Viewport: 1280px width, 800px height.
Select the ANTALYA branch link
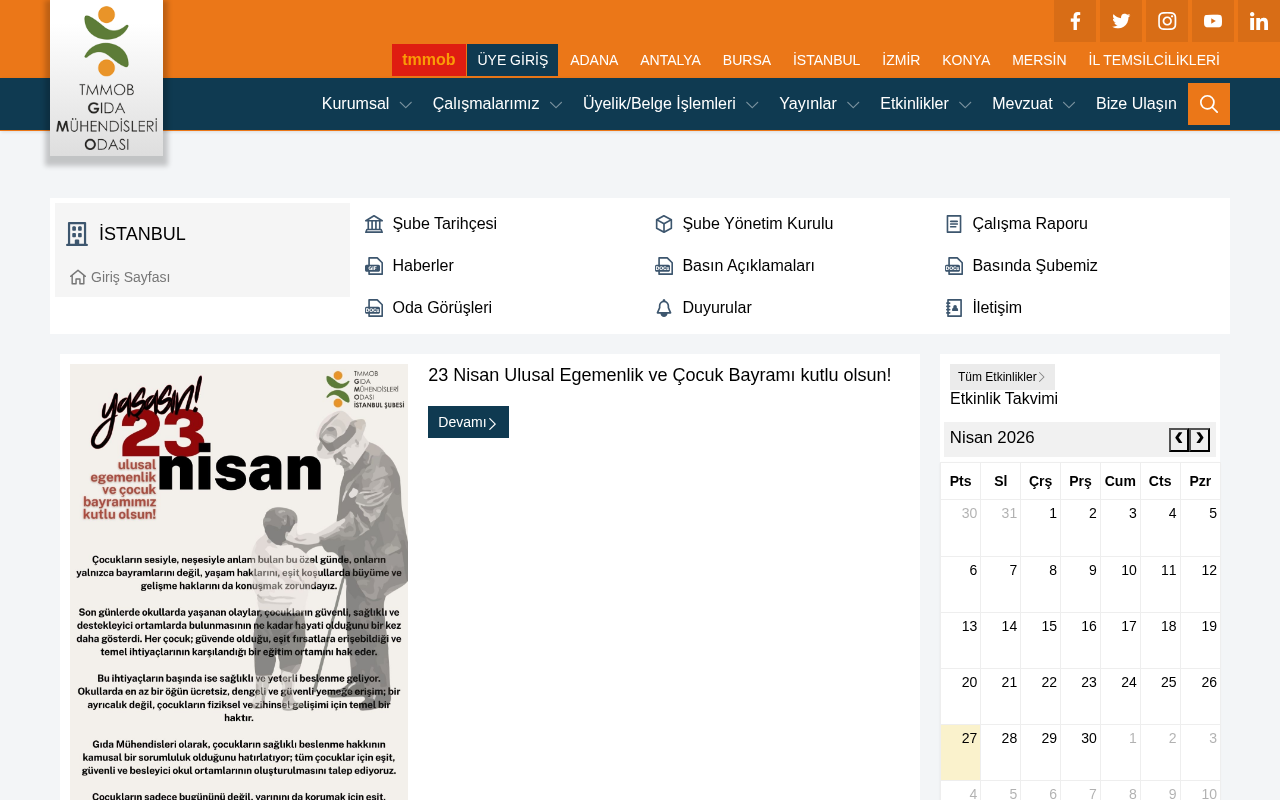670,60
